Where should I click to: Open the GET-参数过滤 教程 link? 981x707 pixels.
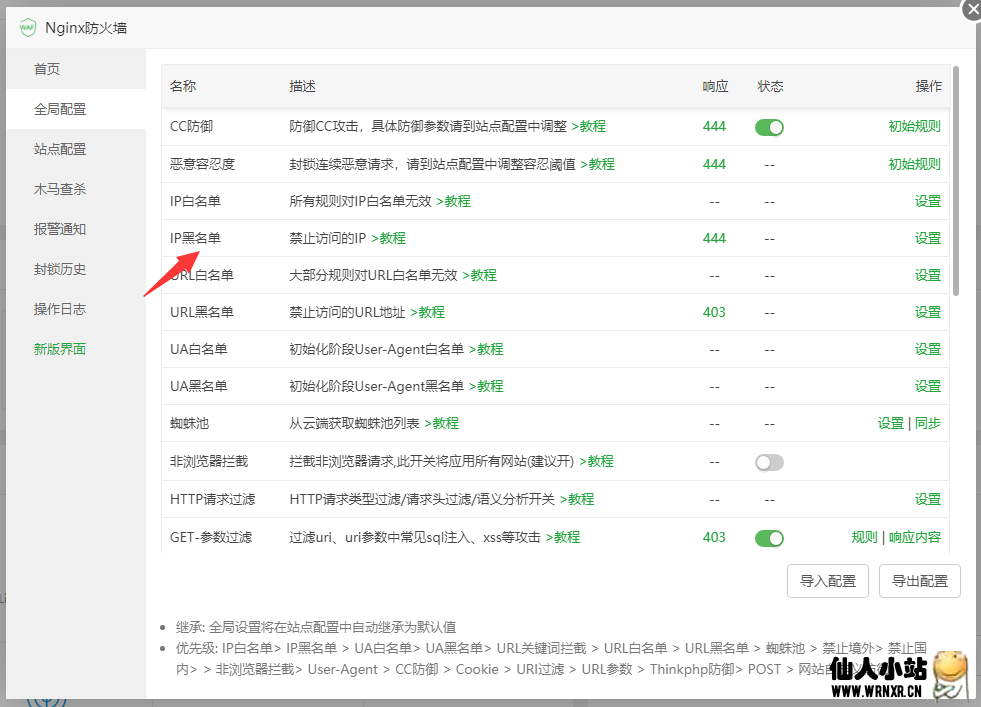tap(563, 537)
